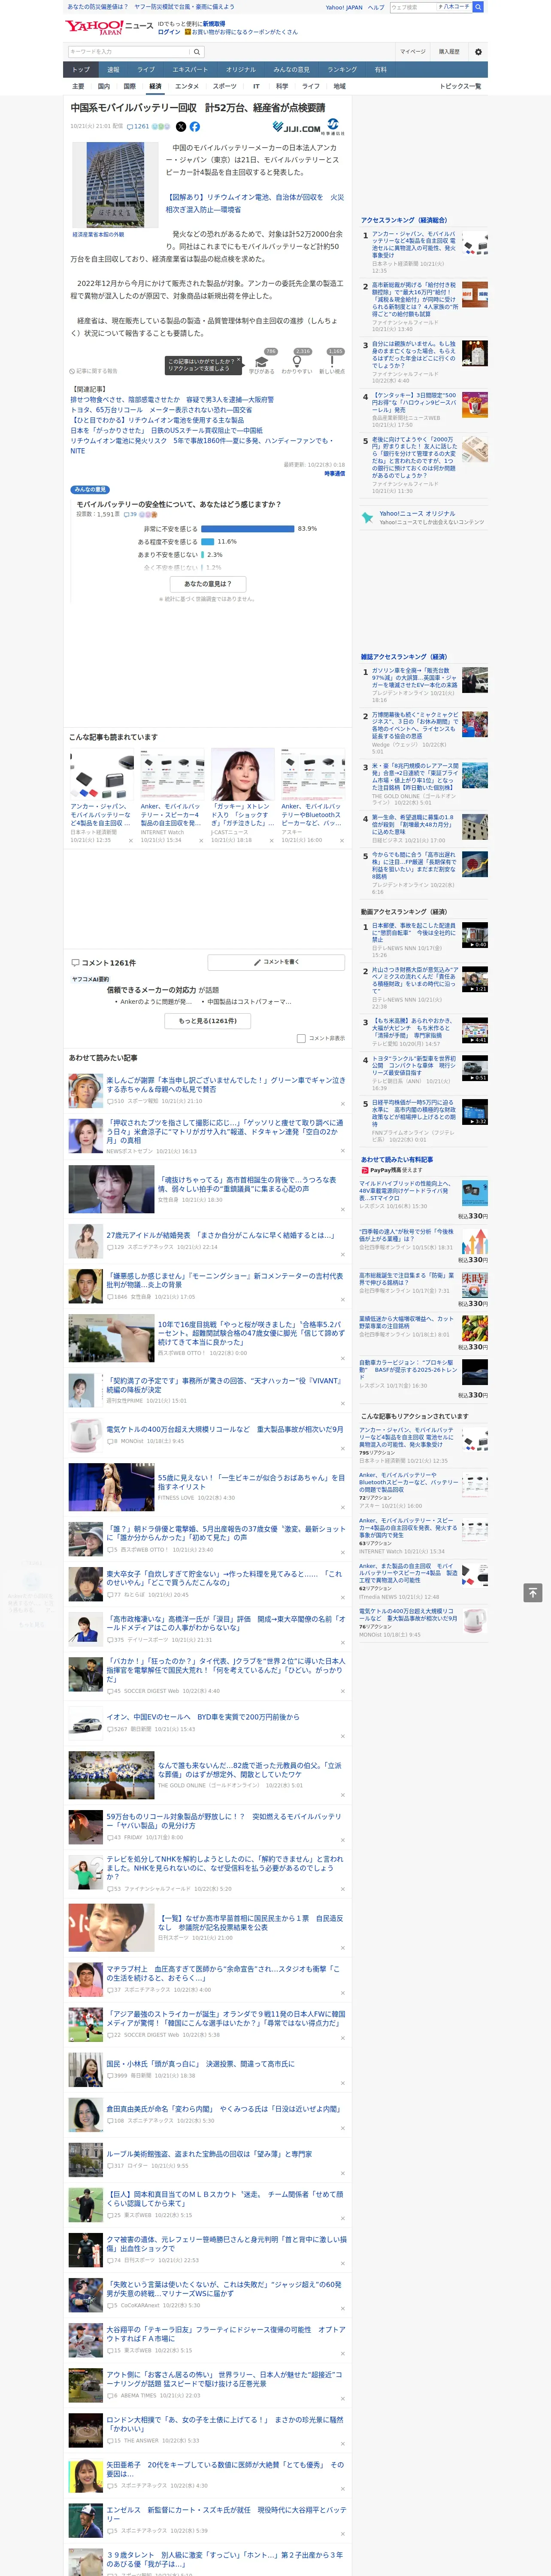Screen dimensions: 551x2576
Task: Open the みんなの意見 navigation tab
Action: coord(291,70)
